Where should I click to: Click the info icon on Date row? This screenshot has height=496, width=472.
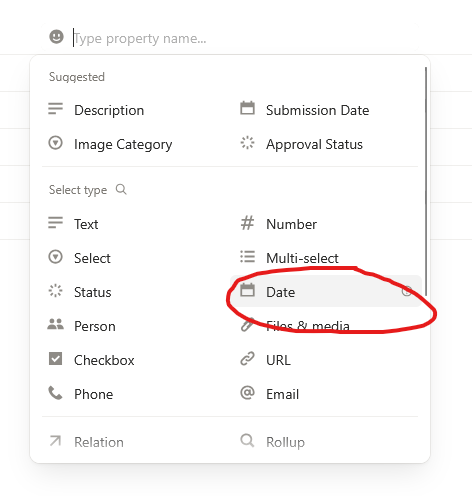tap(407, 291)
